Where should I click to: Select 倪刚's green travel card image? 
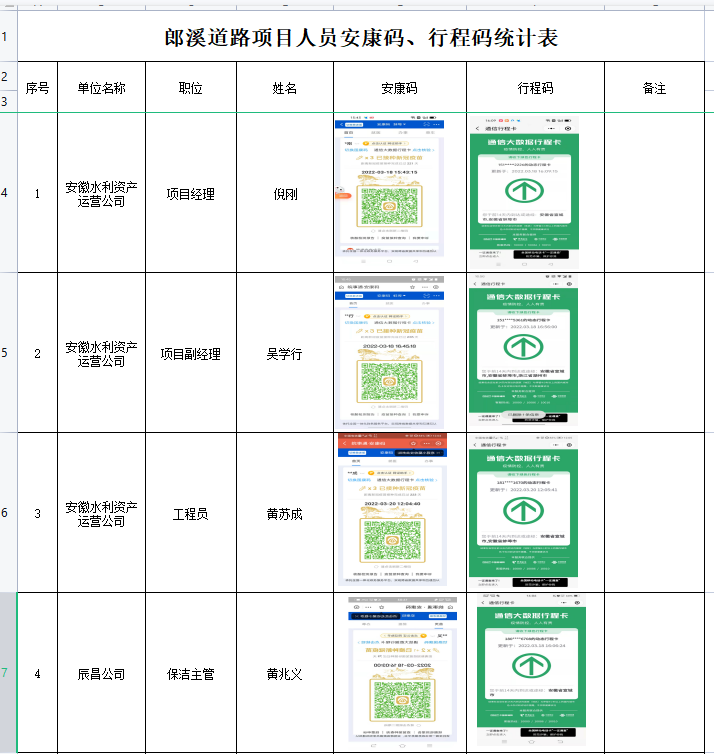(x=522, y=192)
